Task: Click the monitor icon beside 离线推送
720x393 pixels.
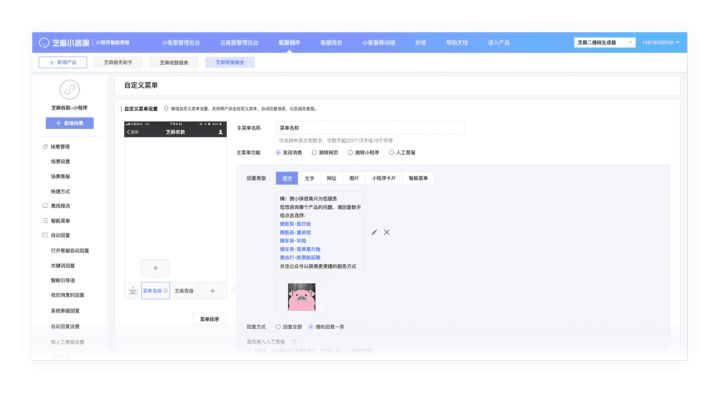Action: (x=45, y=206)
